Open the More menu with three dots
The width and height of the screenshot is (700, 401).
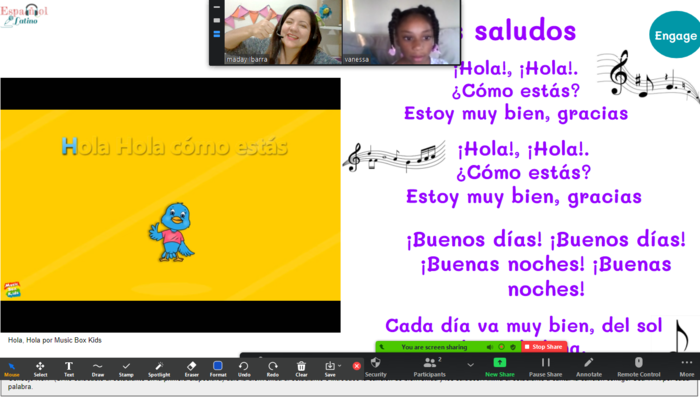click(687, 368)
